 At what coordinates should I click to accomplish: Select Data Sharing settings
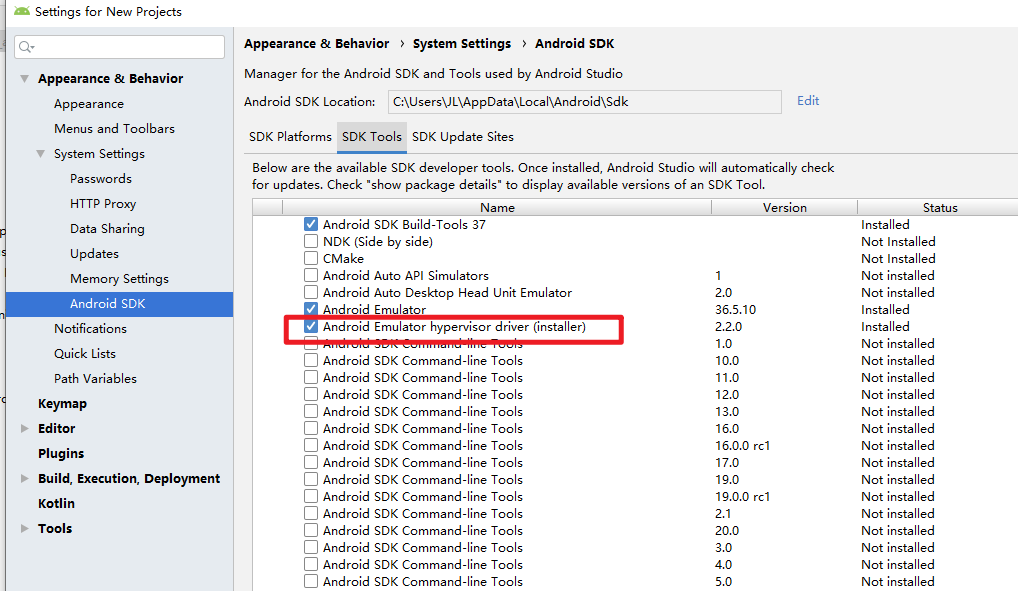pyautogui.click(x=107, y=229)
